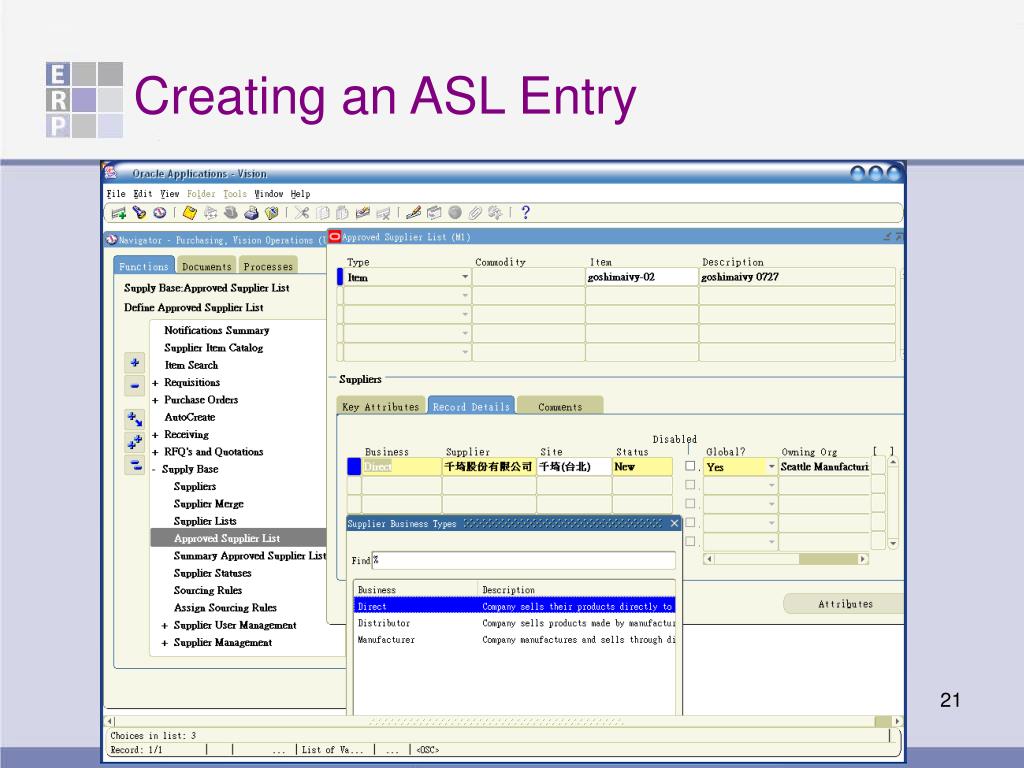This screenshot has width=1024, height=768.
Task: Click the Close Form toolbar icon
Action: click(x=272, y=213)
